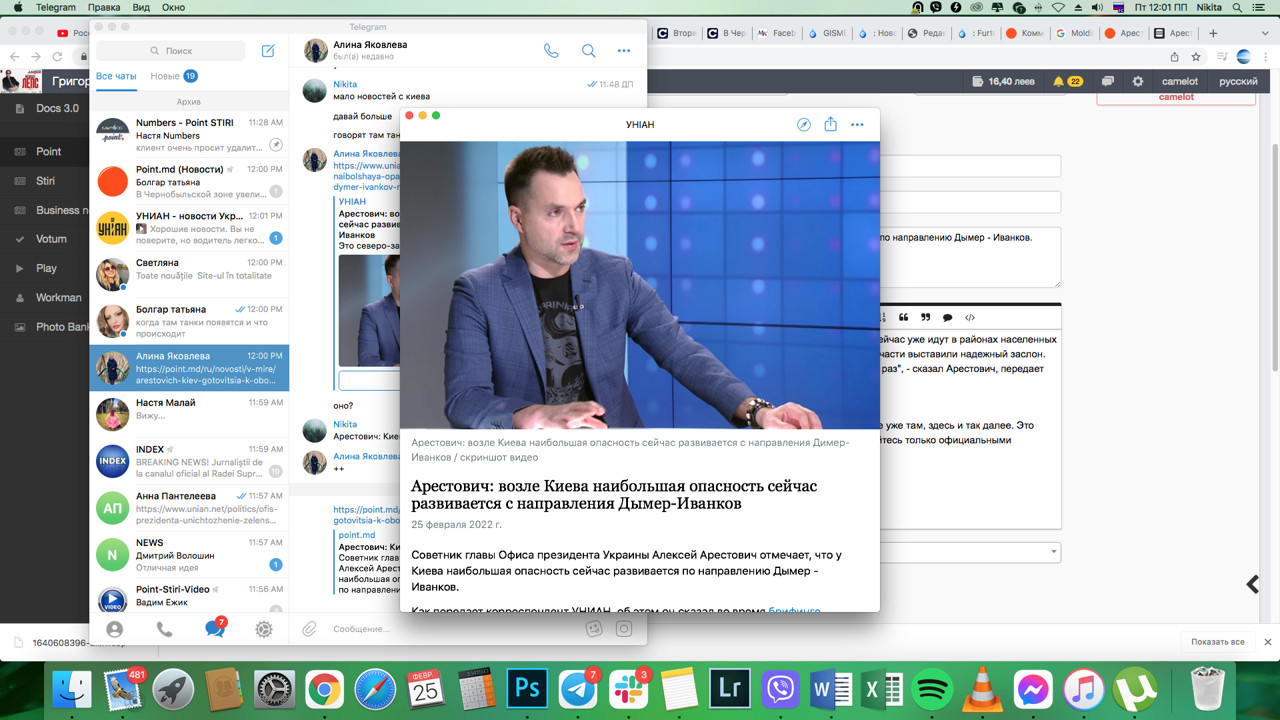
Task: Switch to the Все чаты tab
Action: point(116,76)
